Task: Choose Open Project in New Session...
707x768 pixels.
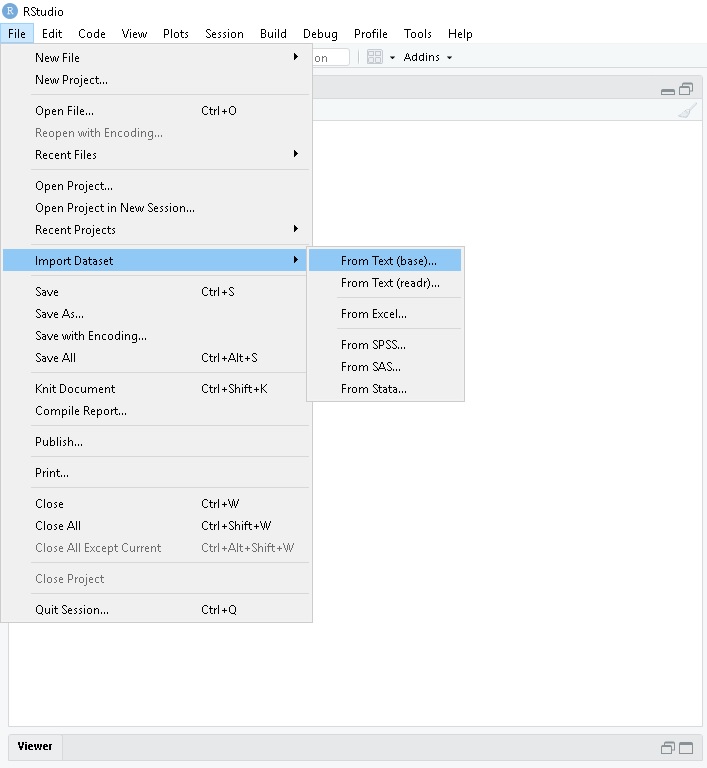Action: point(157,208)
